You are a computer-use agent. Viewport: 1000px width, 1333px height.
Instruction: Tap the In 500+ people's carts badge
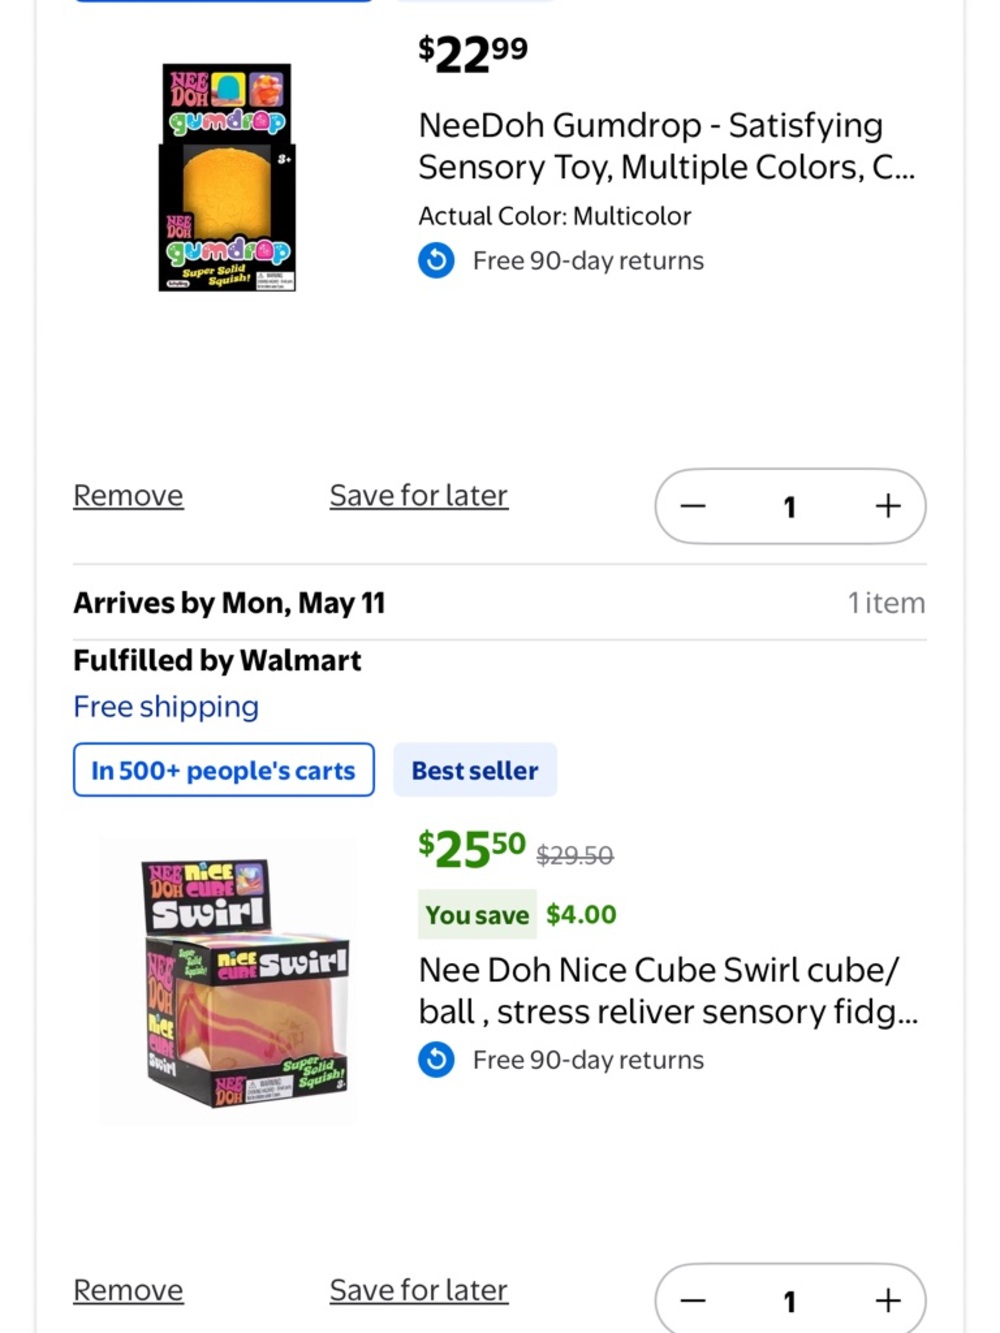click(x=224, y=770)
